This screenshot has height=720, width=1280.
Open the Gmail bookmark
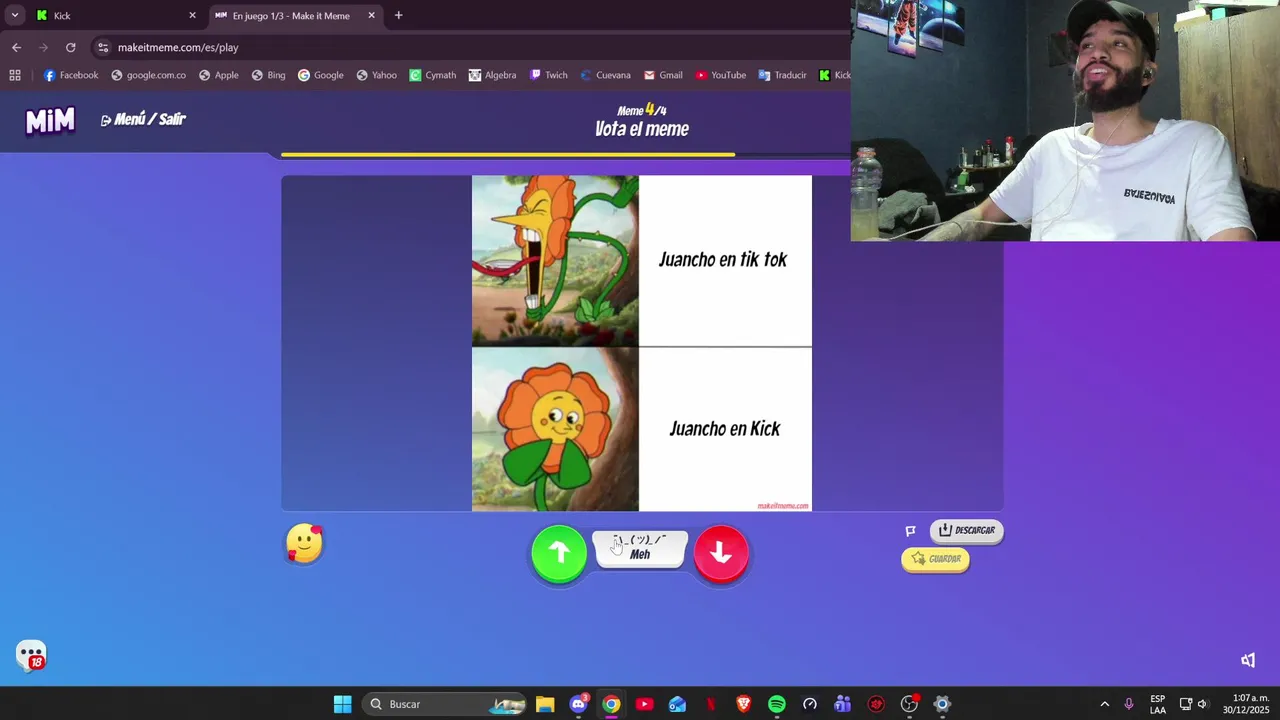click(x=663, y=75)
